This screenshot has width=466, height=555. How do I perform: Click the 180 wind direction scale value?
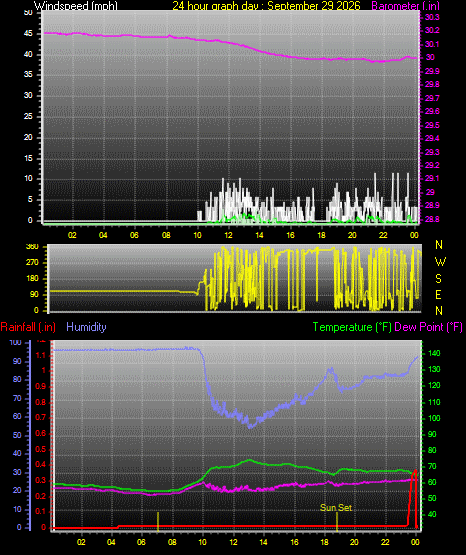(x=32, y=278)
